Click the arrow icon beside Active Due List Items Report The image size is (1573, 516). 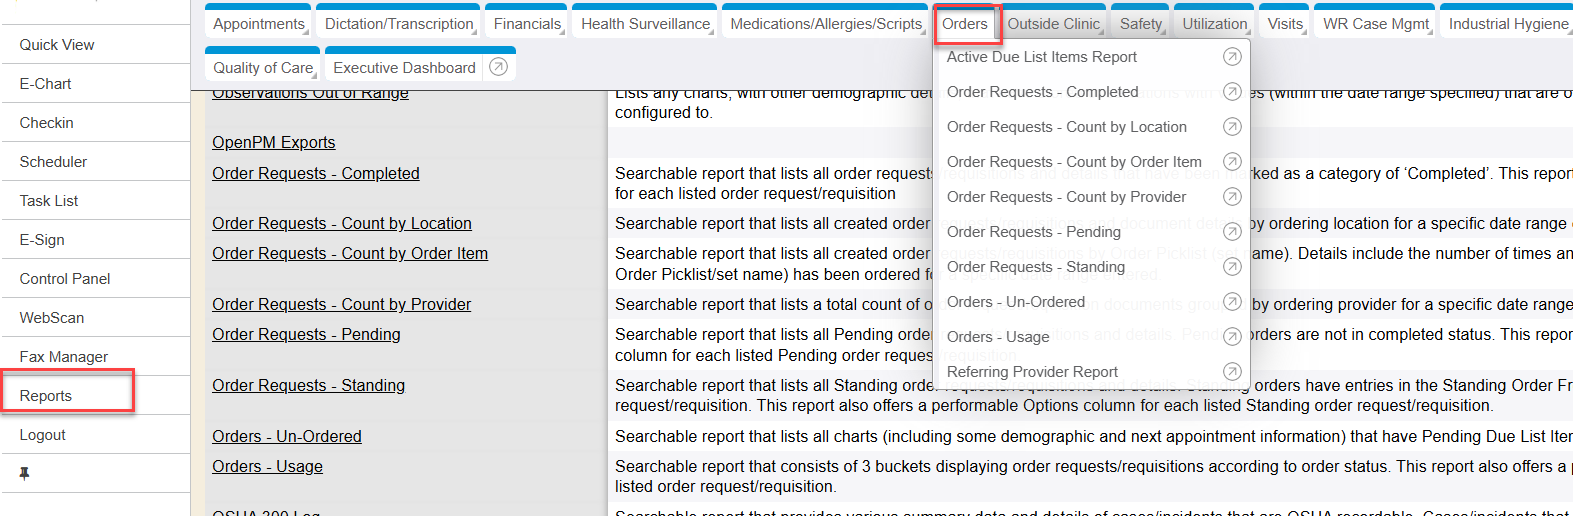click(x=1232, y=57)
